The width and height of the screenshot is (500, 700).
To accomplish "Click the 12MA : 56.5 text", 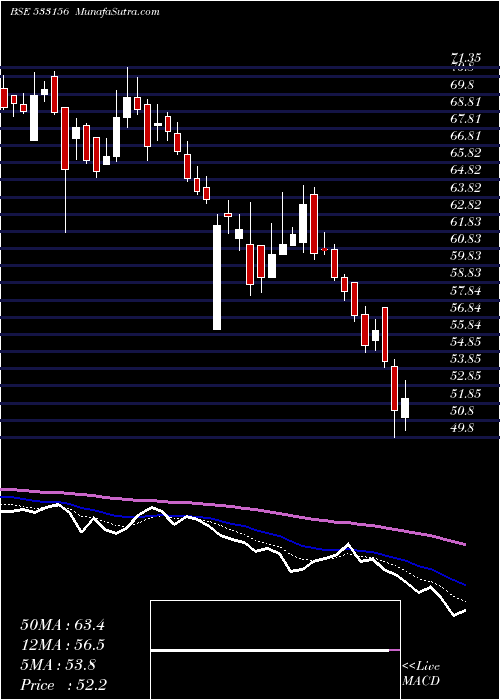I will (x=62, y=645).
